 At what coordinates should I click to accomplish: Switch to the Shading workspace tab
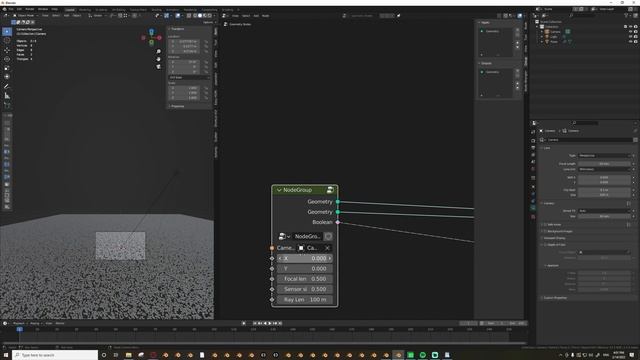point(156,9)
